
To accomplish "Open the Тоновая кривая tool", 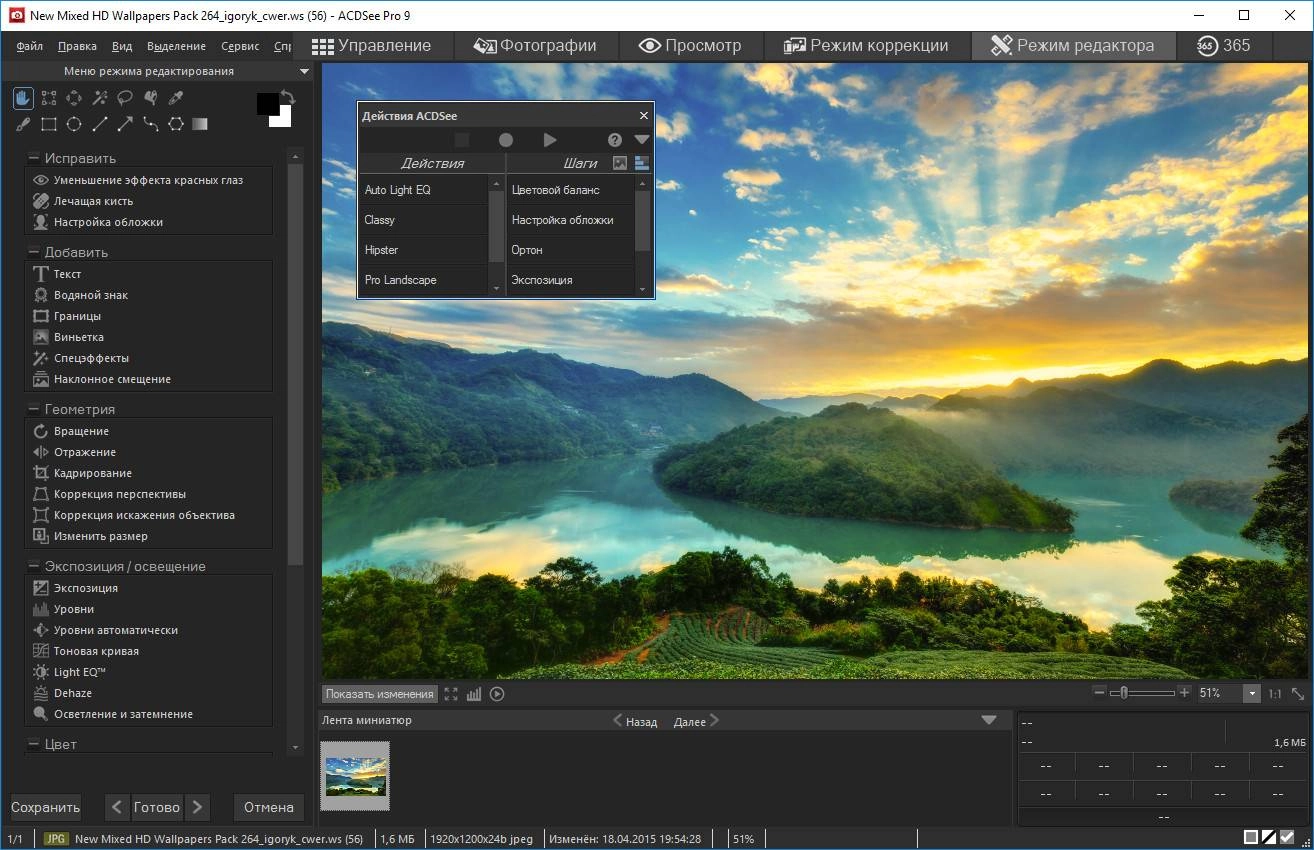I will tap(96, 651).
